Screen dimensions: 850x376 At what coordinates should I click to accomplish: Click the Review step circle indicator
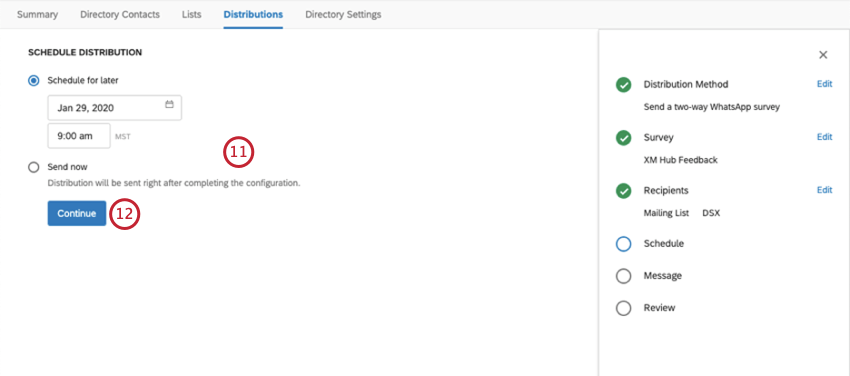[x=623, y=308]
